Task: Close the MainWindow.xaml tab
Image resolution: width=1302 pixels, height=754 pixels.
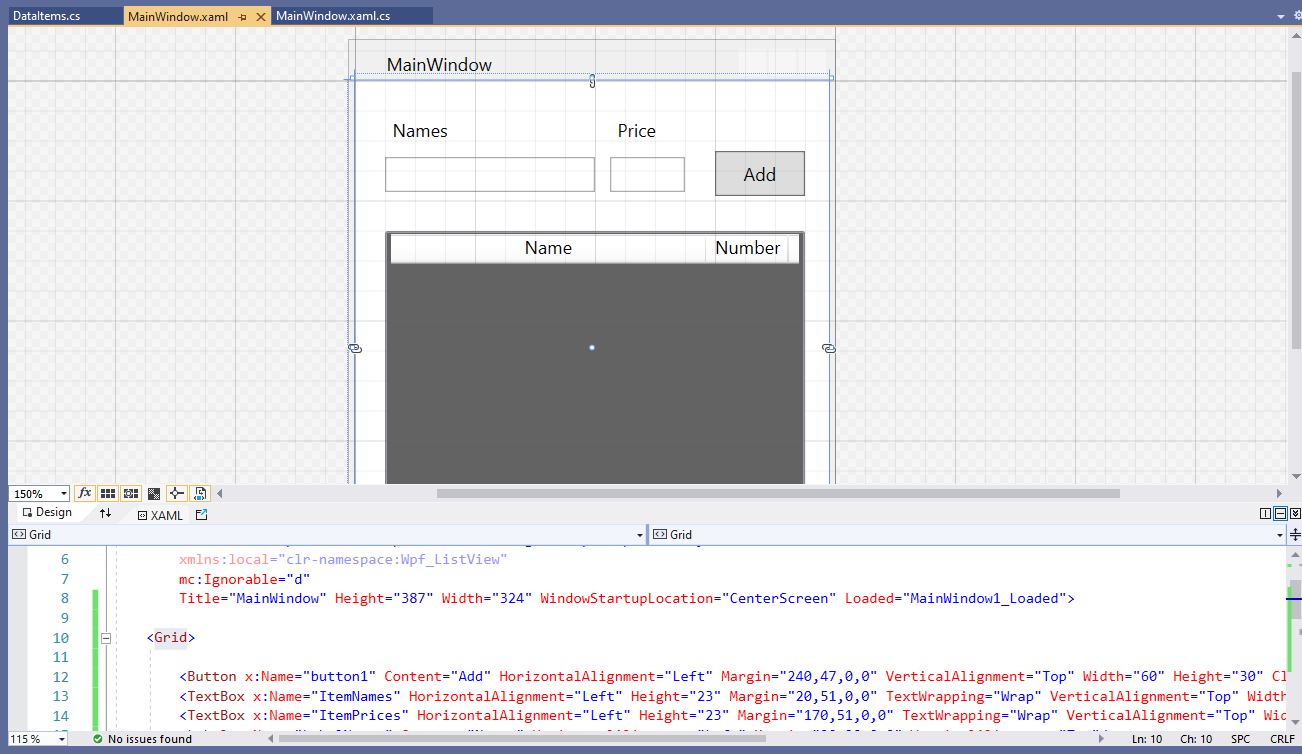Action: 261,17
